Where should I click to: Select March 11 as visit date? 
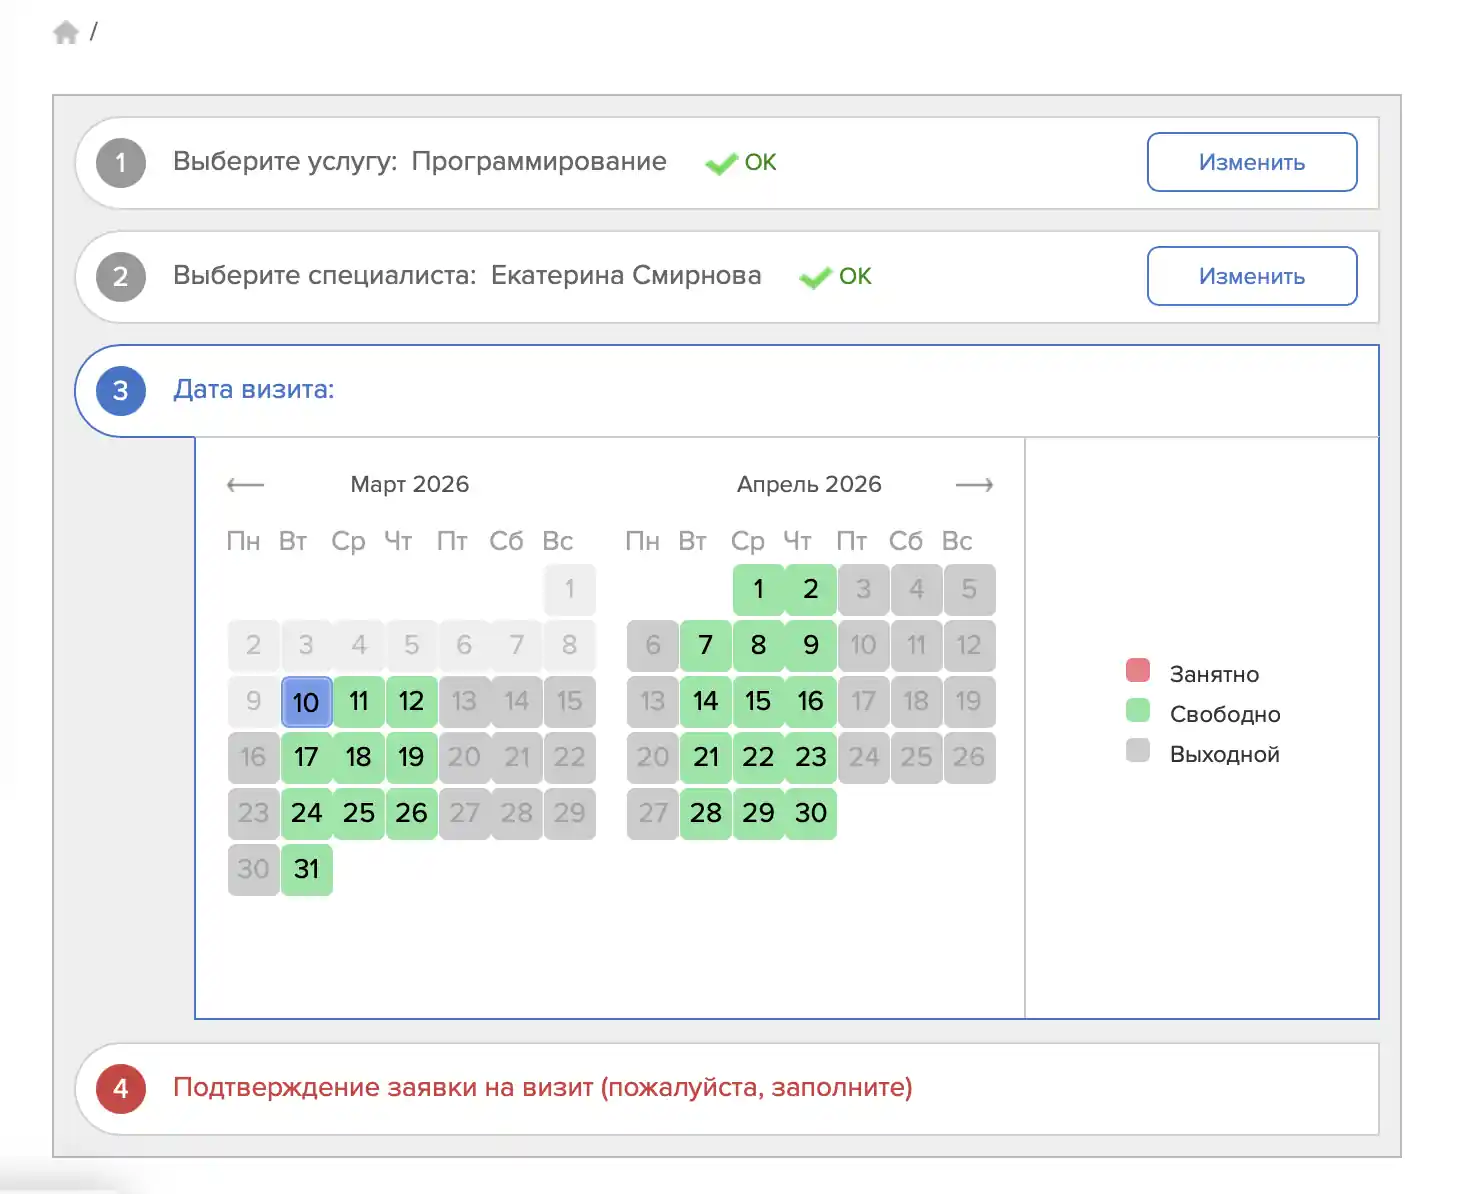click(358, 702)
